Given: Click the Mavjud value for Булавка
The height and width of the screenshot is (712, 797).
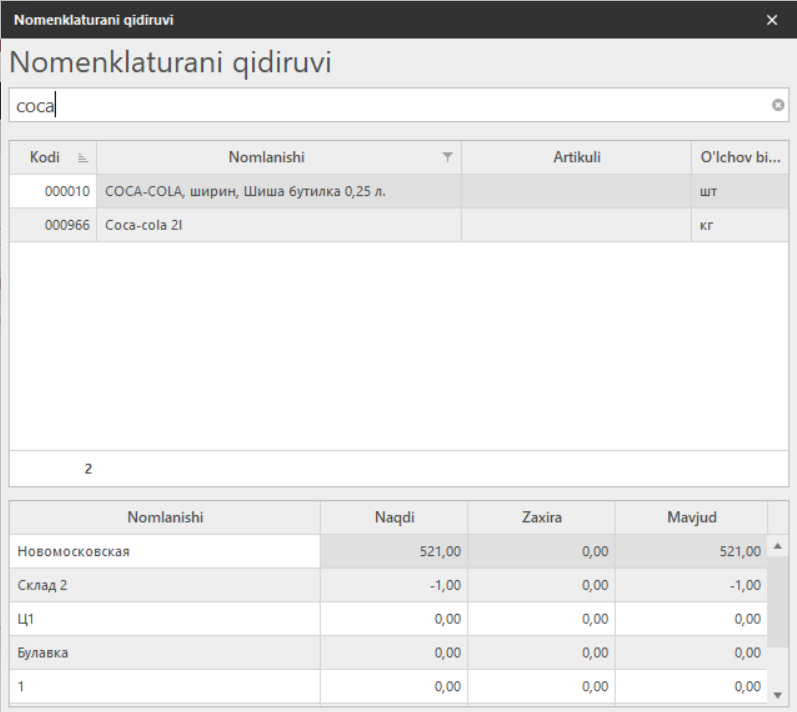Looking at the screenshot, I should tap(691, 653).
